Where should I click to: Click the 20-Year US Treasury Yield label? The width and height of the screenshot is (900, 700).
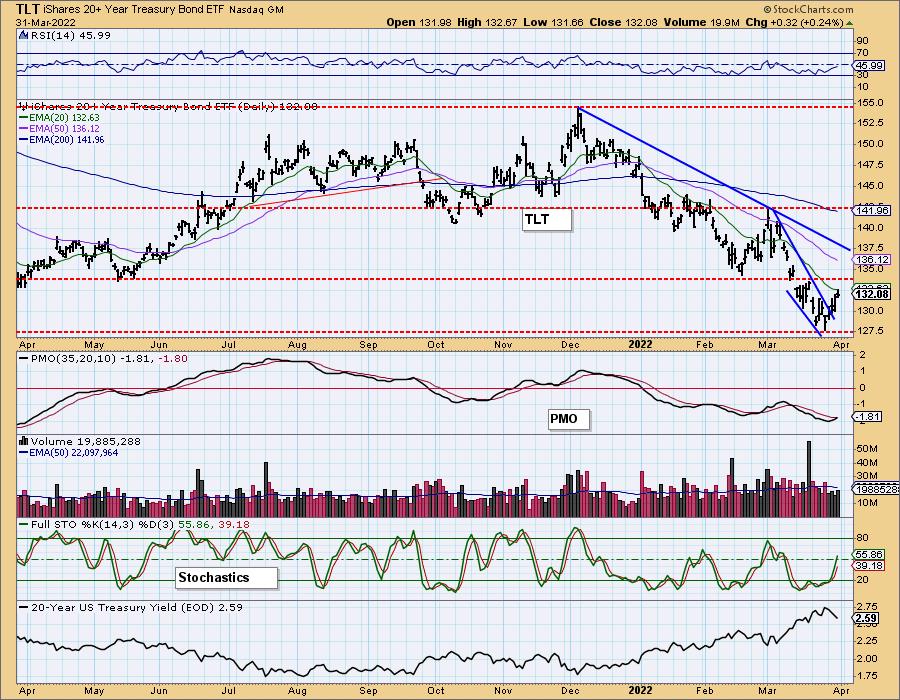[x=137, y=607]
